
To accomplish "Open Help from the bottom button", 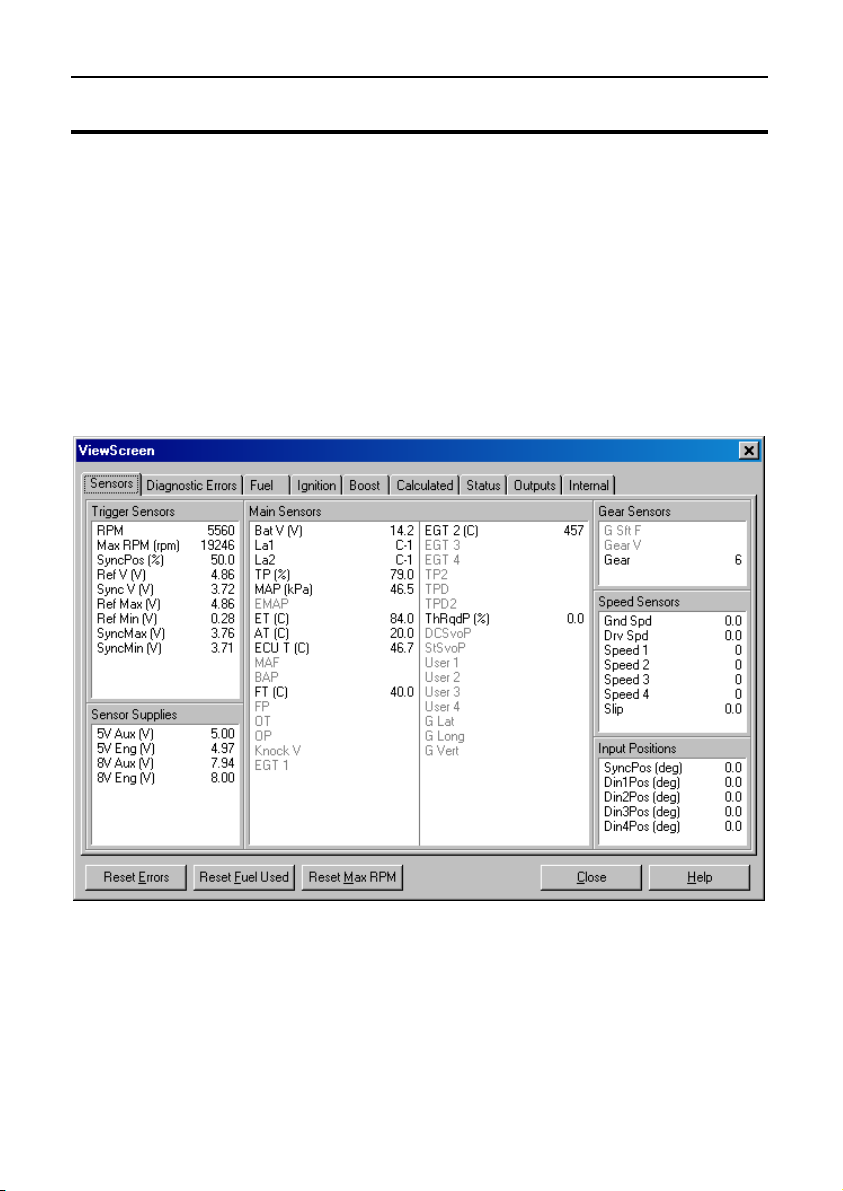I will 699,877.
